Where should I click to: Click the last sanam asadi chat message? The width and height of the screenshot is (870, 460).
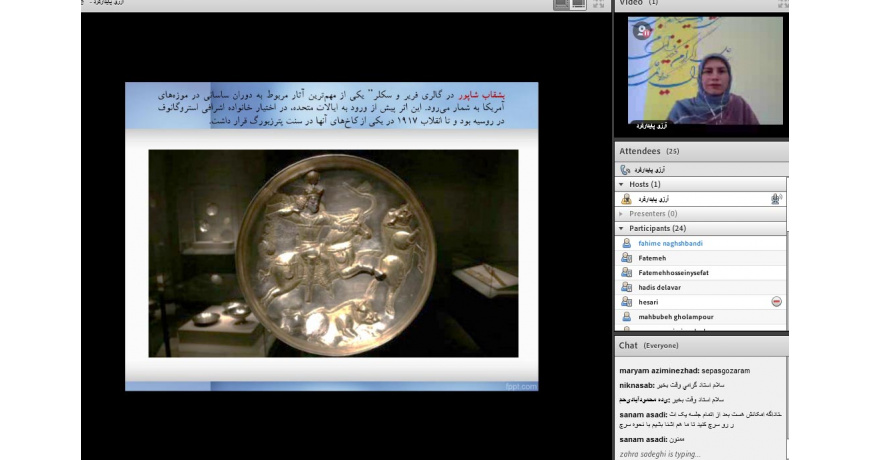tap(652, 439)
